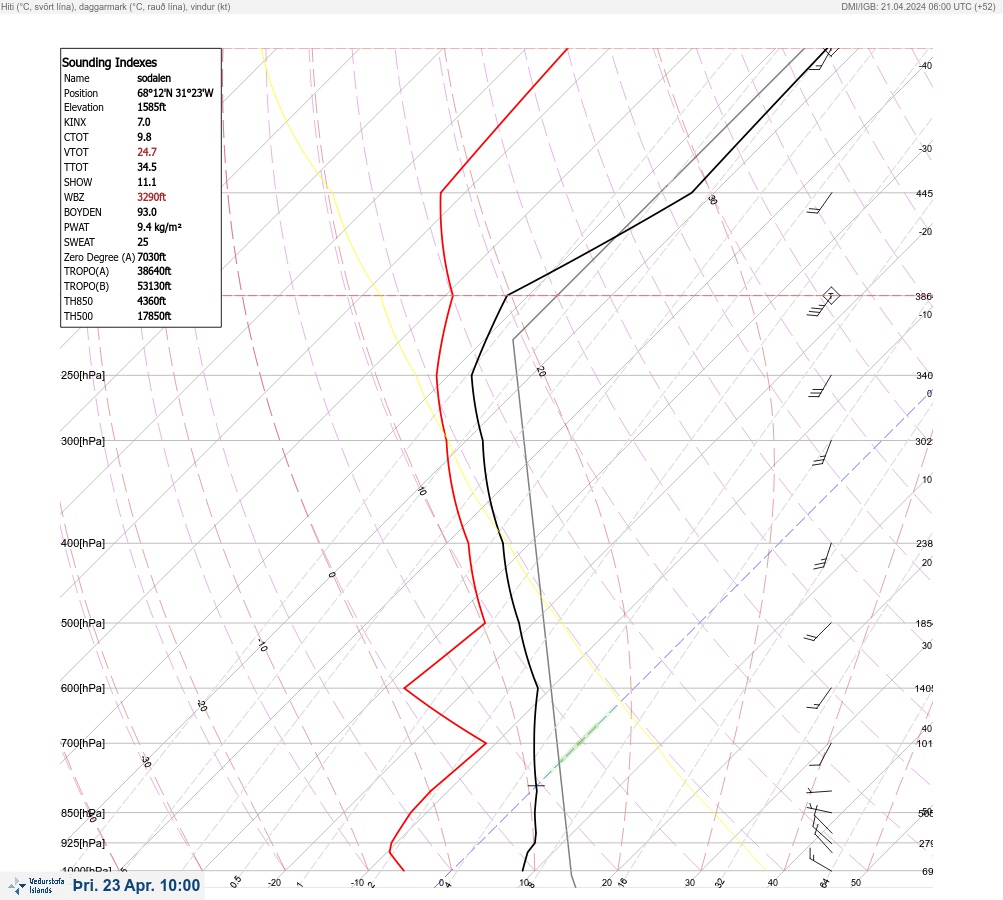1003x900 pixels.
Task: Click the position value 68°12'N 31°23'W
Action: click(x=175, y=93)
